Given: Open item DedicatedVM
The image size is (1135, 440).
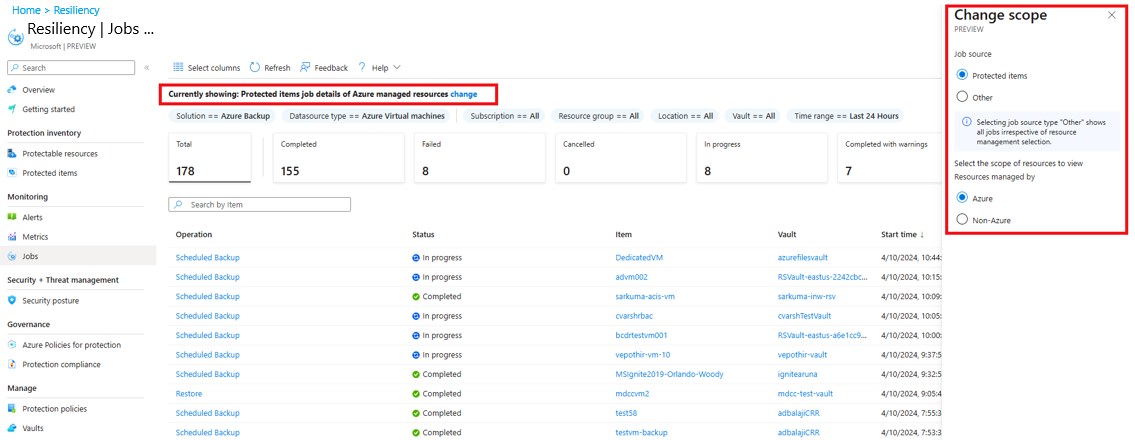Looking at the screenshot, I should click(640, 257).
